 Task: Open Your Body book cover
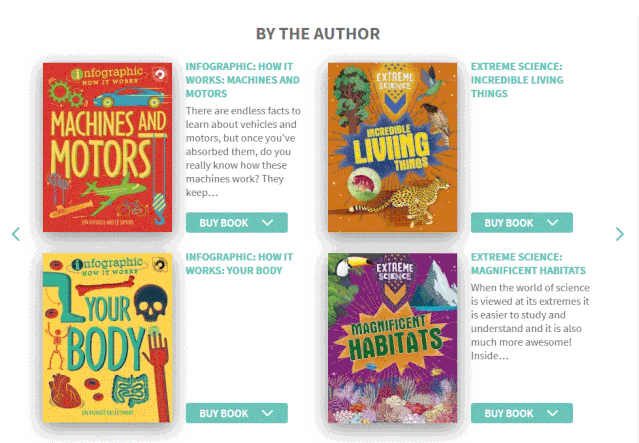tap(108, 338)
